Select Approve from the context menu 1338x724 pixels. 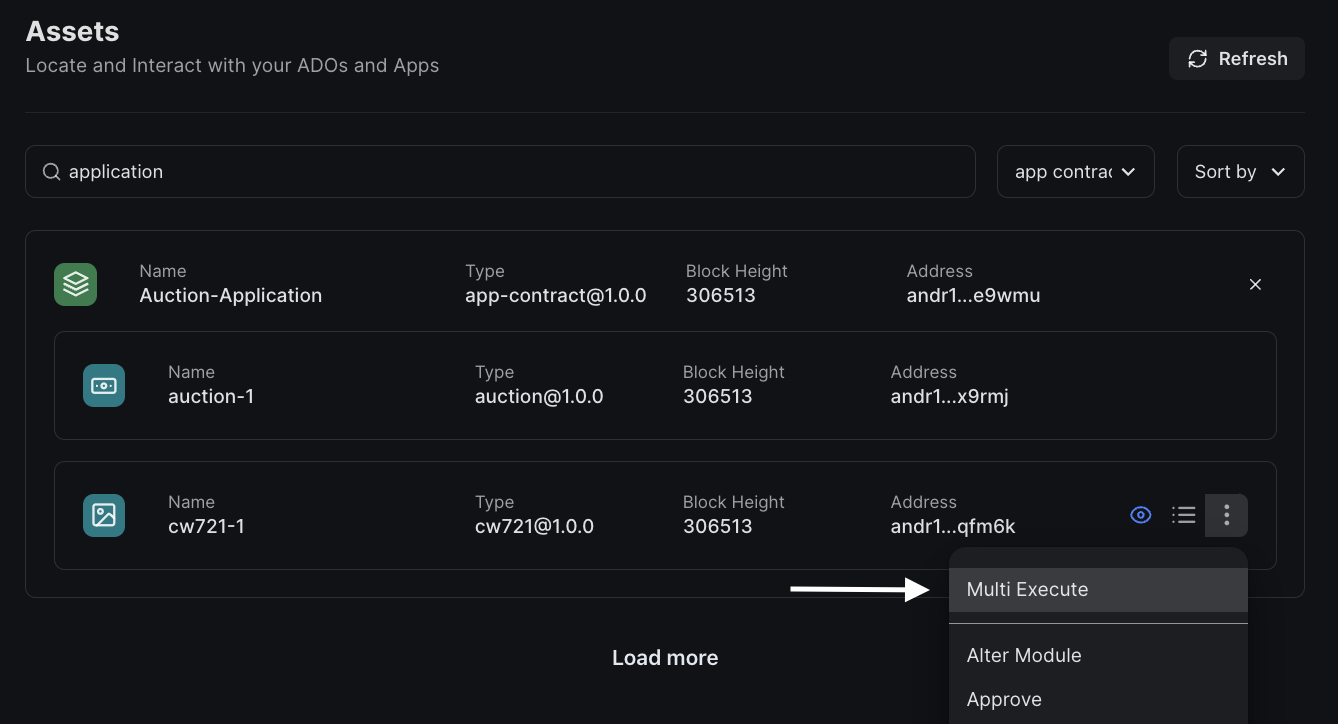pos(1004,700)
